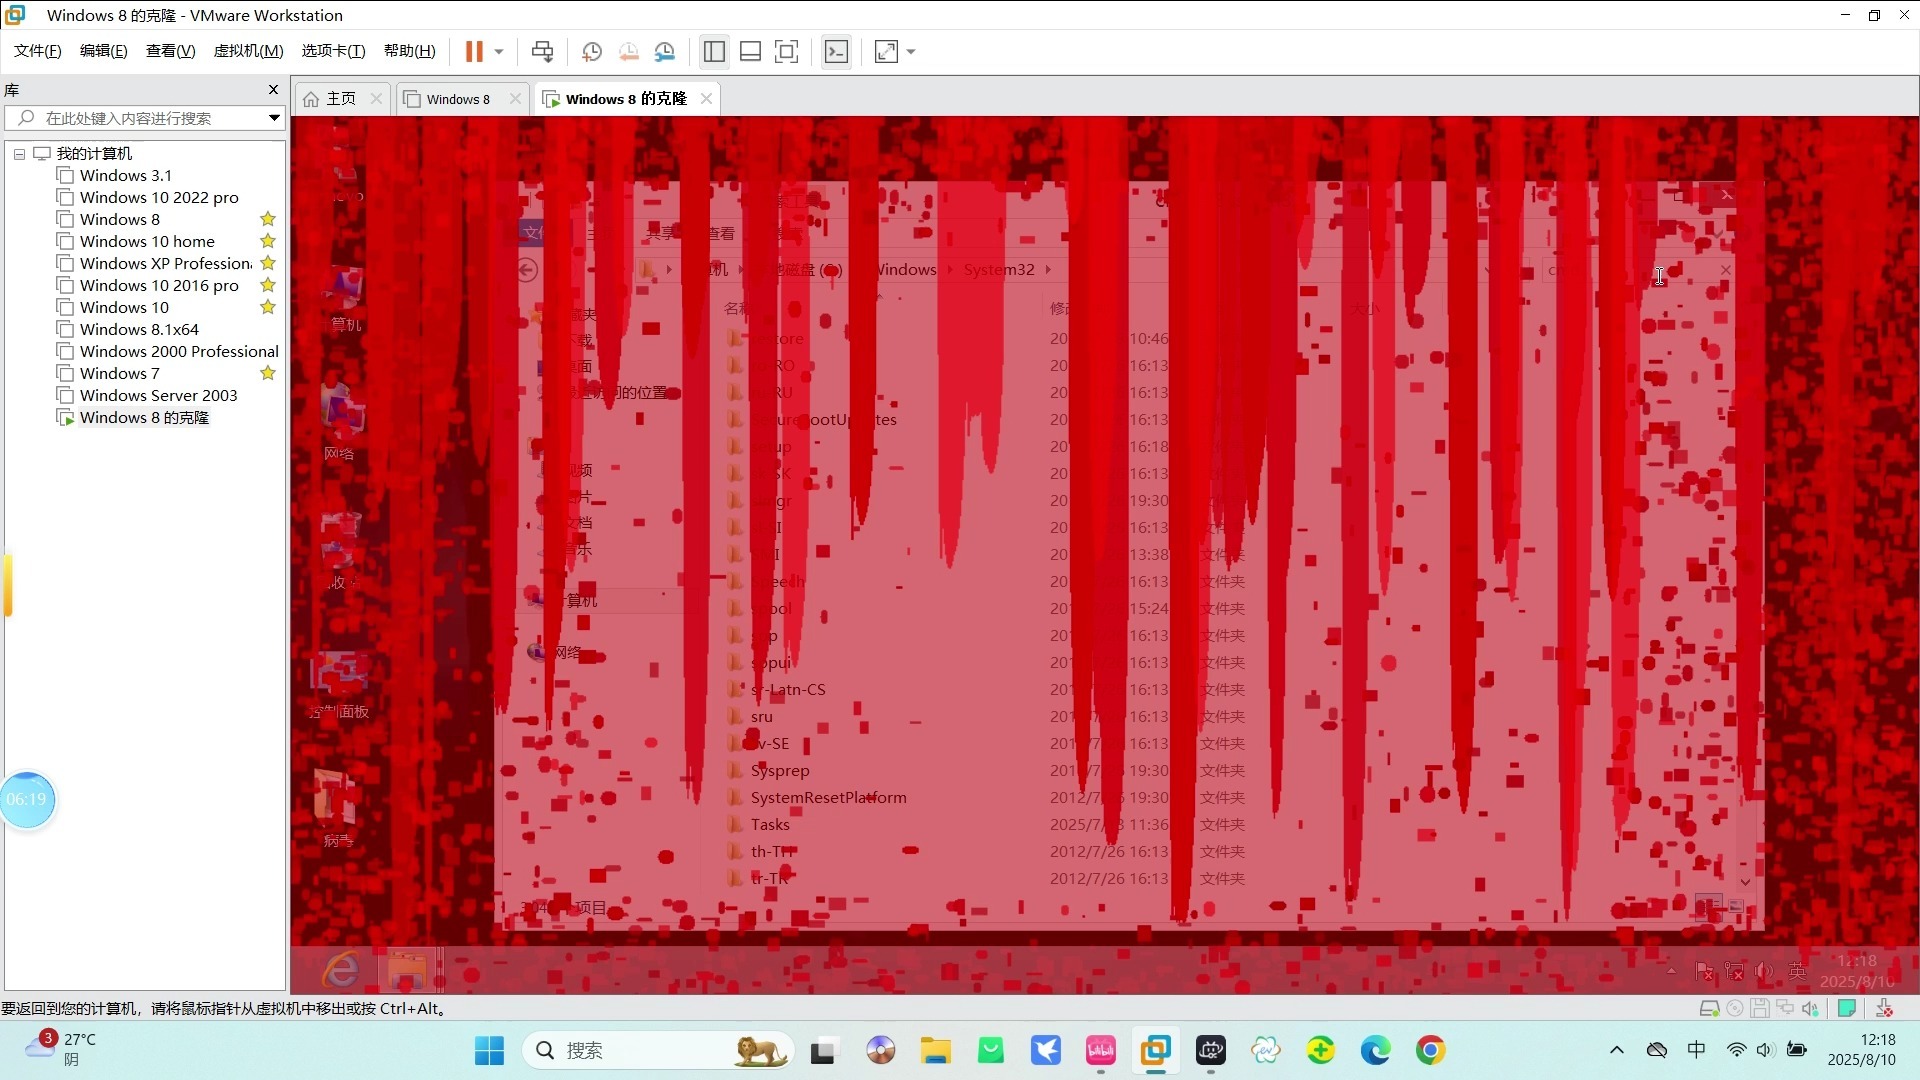Toggle the library sidebar view
This screenshot has width=1920, height=1080.
click(x=714, y=51)
